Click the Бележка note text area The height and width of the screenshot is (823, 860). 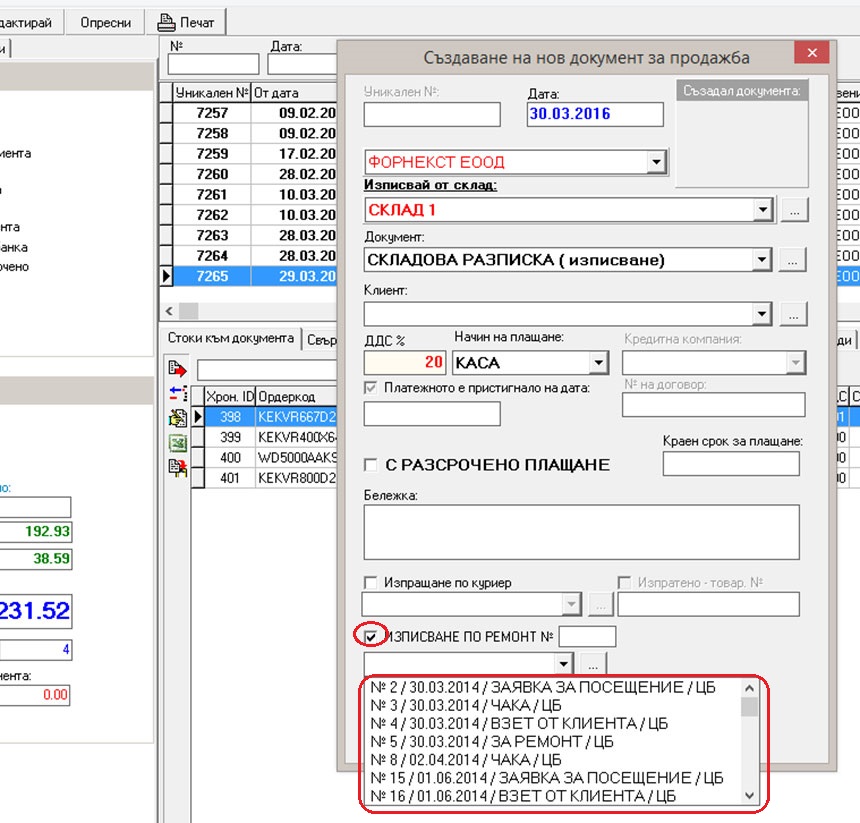tap(581, 532)
